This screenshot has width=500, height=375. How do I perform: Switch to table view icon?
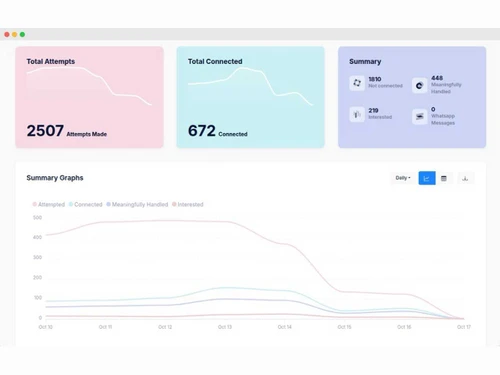coord(444,178)
